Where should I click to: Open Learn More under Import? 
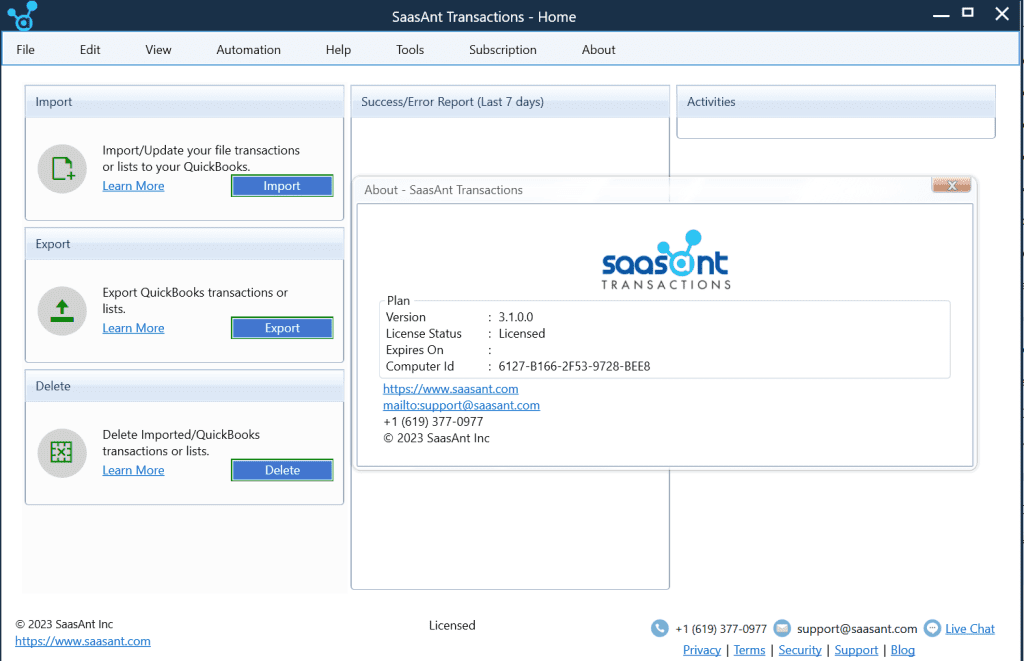[133, 185]
